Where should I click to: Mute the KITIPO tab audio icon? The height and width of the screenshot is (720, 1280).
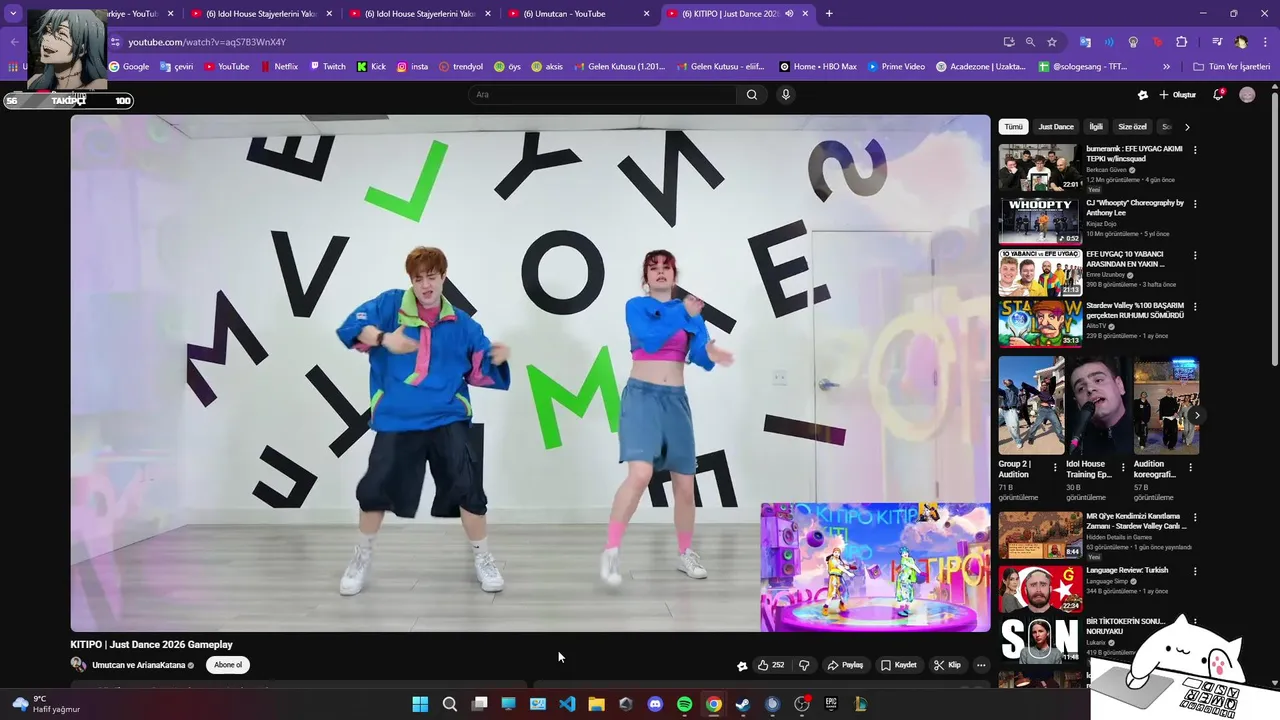(789, 14)
